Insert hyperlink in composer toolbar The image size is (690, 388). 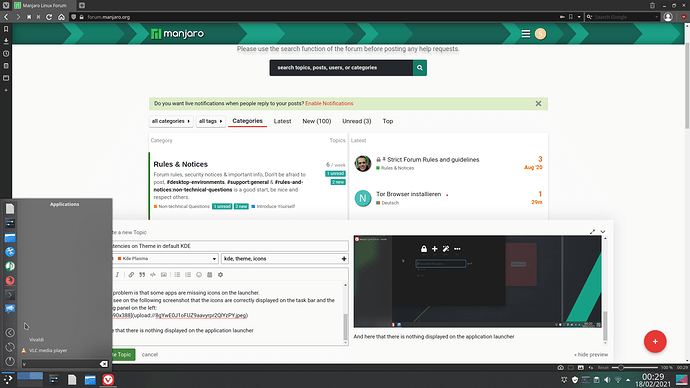[131, 275]
